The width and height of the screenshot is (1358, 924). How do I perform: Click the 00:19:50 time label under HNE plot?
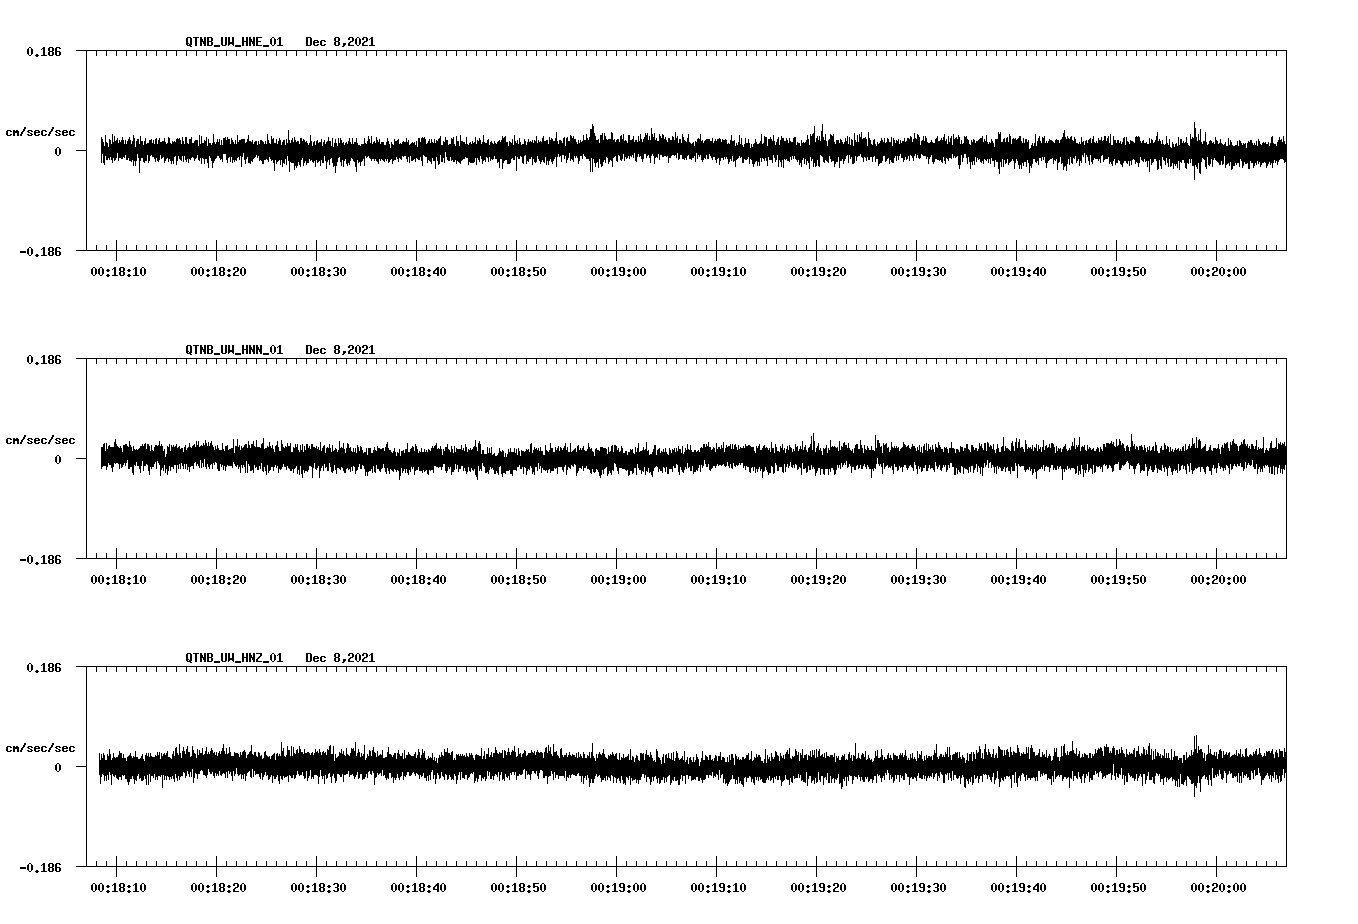1118,272
